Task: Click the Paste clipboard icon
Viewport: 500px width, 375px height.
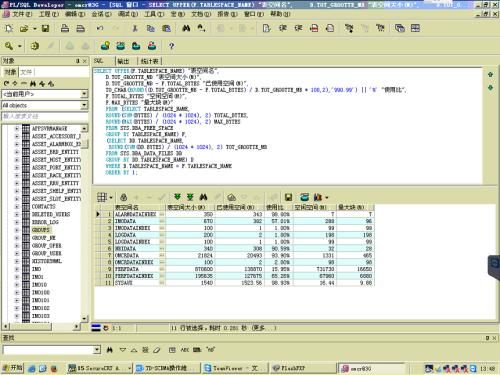Action: tap(166, 28)
